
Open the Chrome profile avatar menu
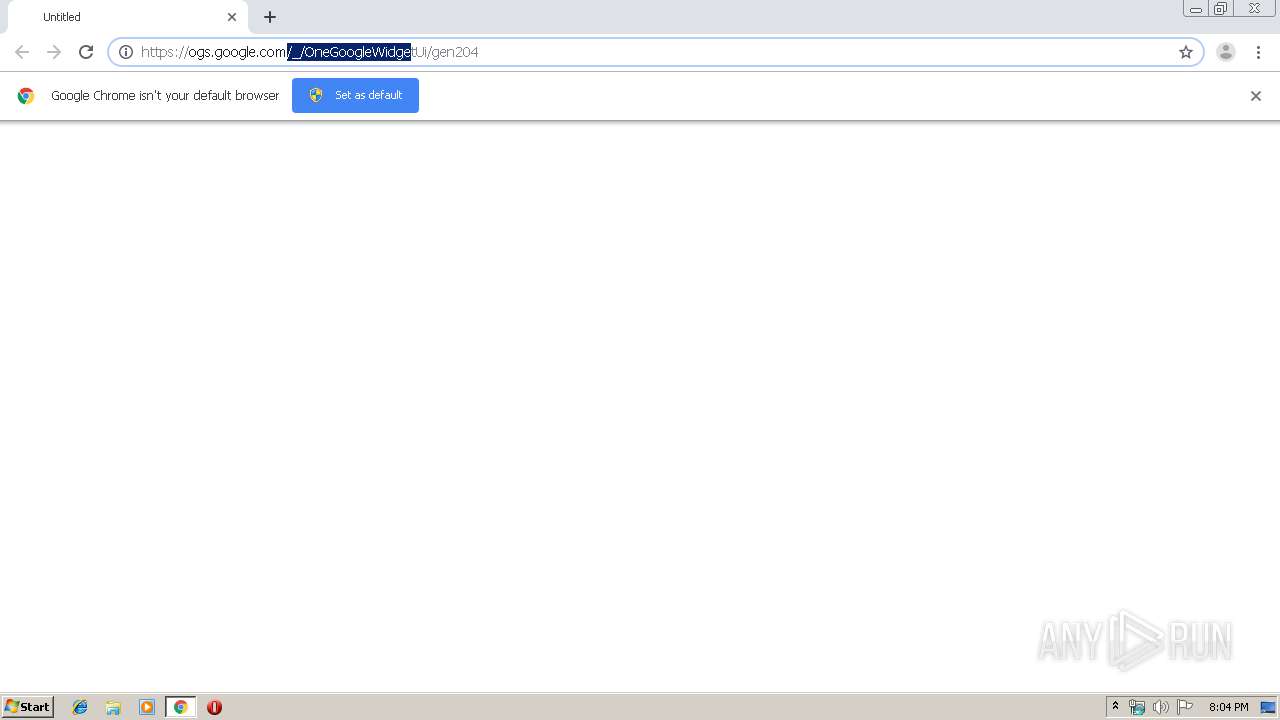[x=1226, y=52]
